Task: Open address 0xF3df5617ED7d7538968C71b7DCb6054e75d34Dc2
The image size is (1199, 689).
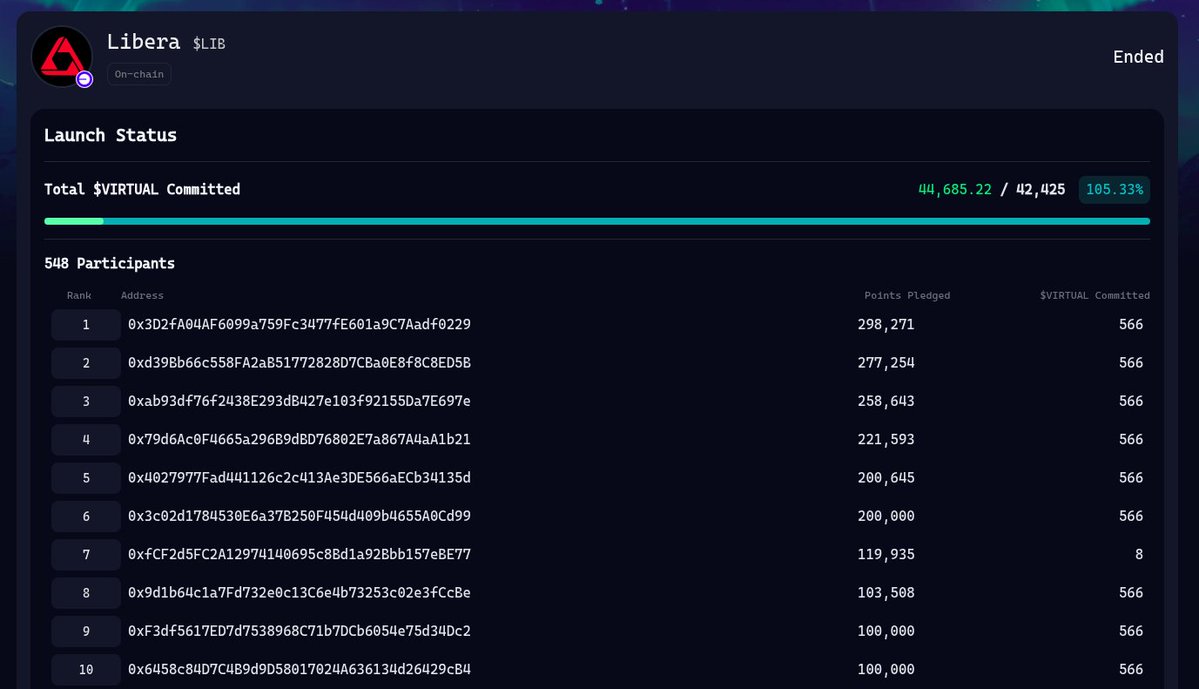Action: [x=299, y=631]
